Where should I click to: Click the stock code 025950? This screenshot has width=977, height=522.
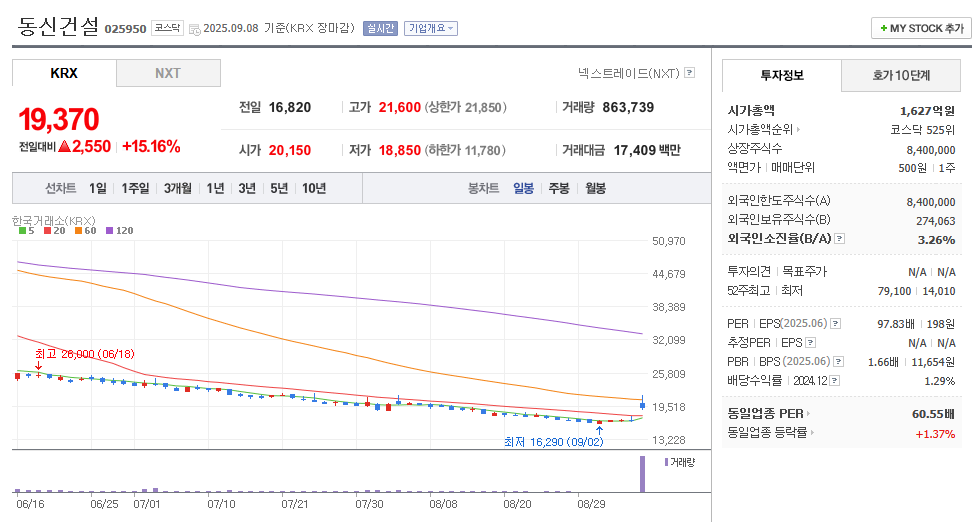pyautogui.click(x=125, y=29)
